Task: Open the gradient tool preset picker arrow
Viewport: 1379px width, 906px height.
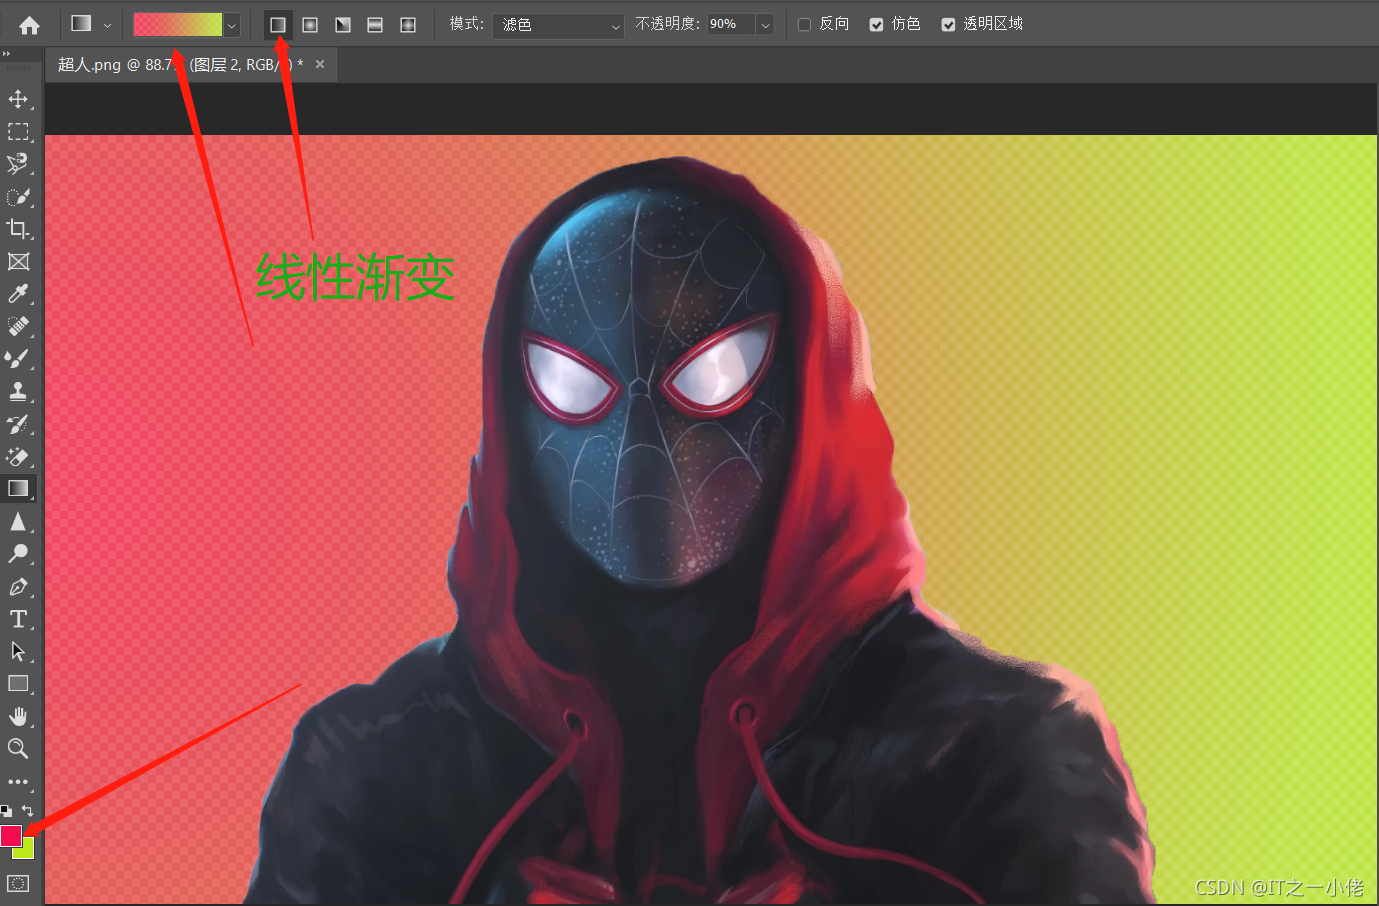Action: [107, 25]
